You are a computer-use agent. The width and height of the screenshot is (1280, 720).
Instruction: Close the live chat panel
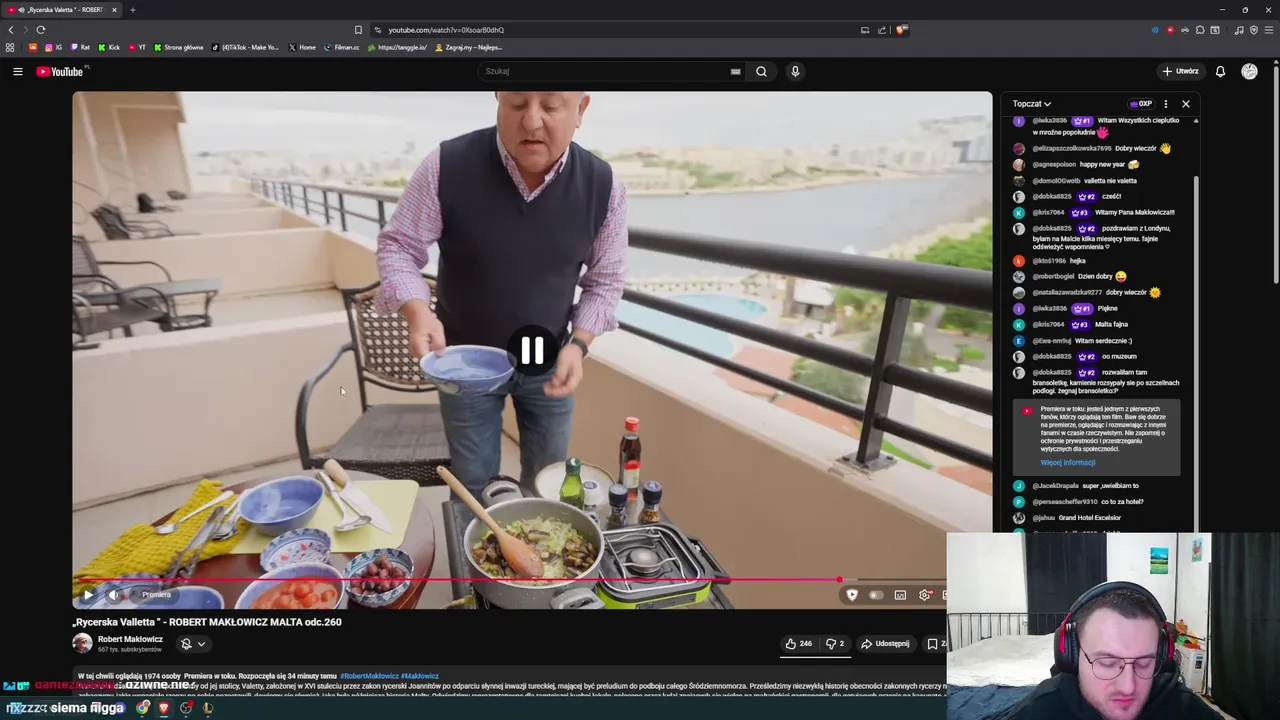(x=1186, y=104)
